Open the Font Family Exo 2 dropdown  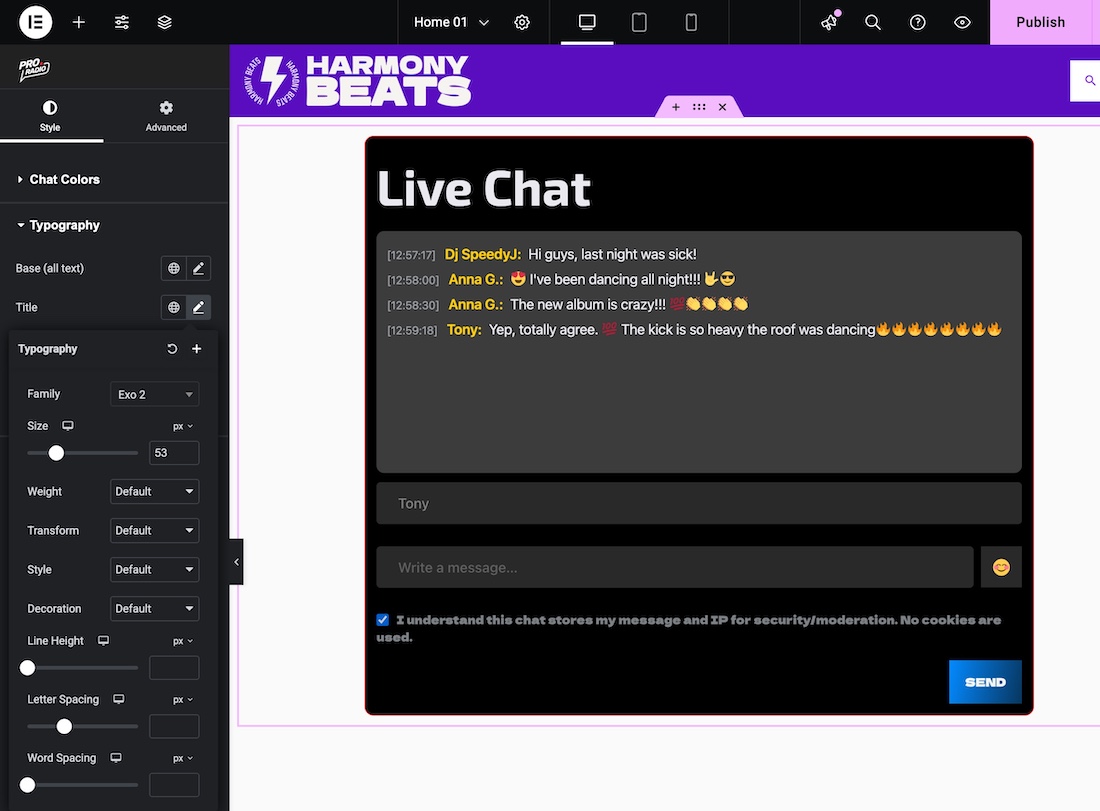tap(154, 394)
